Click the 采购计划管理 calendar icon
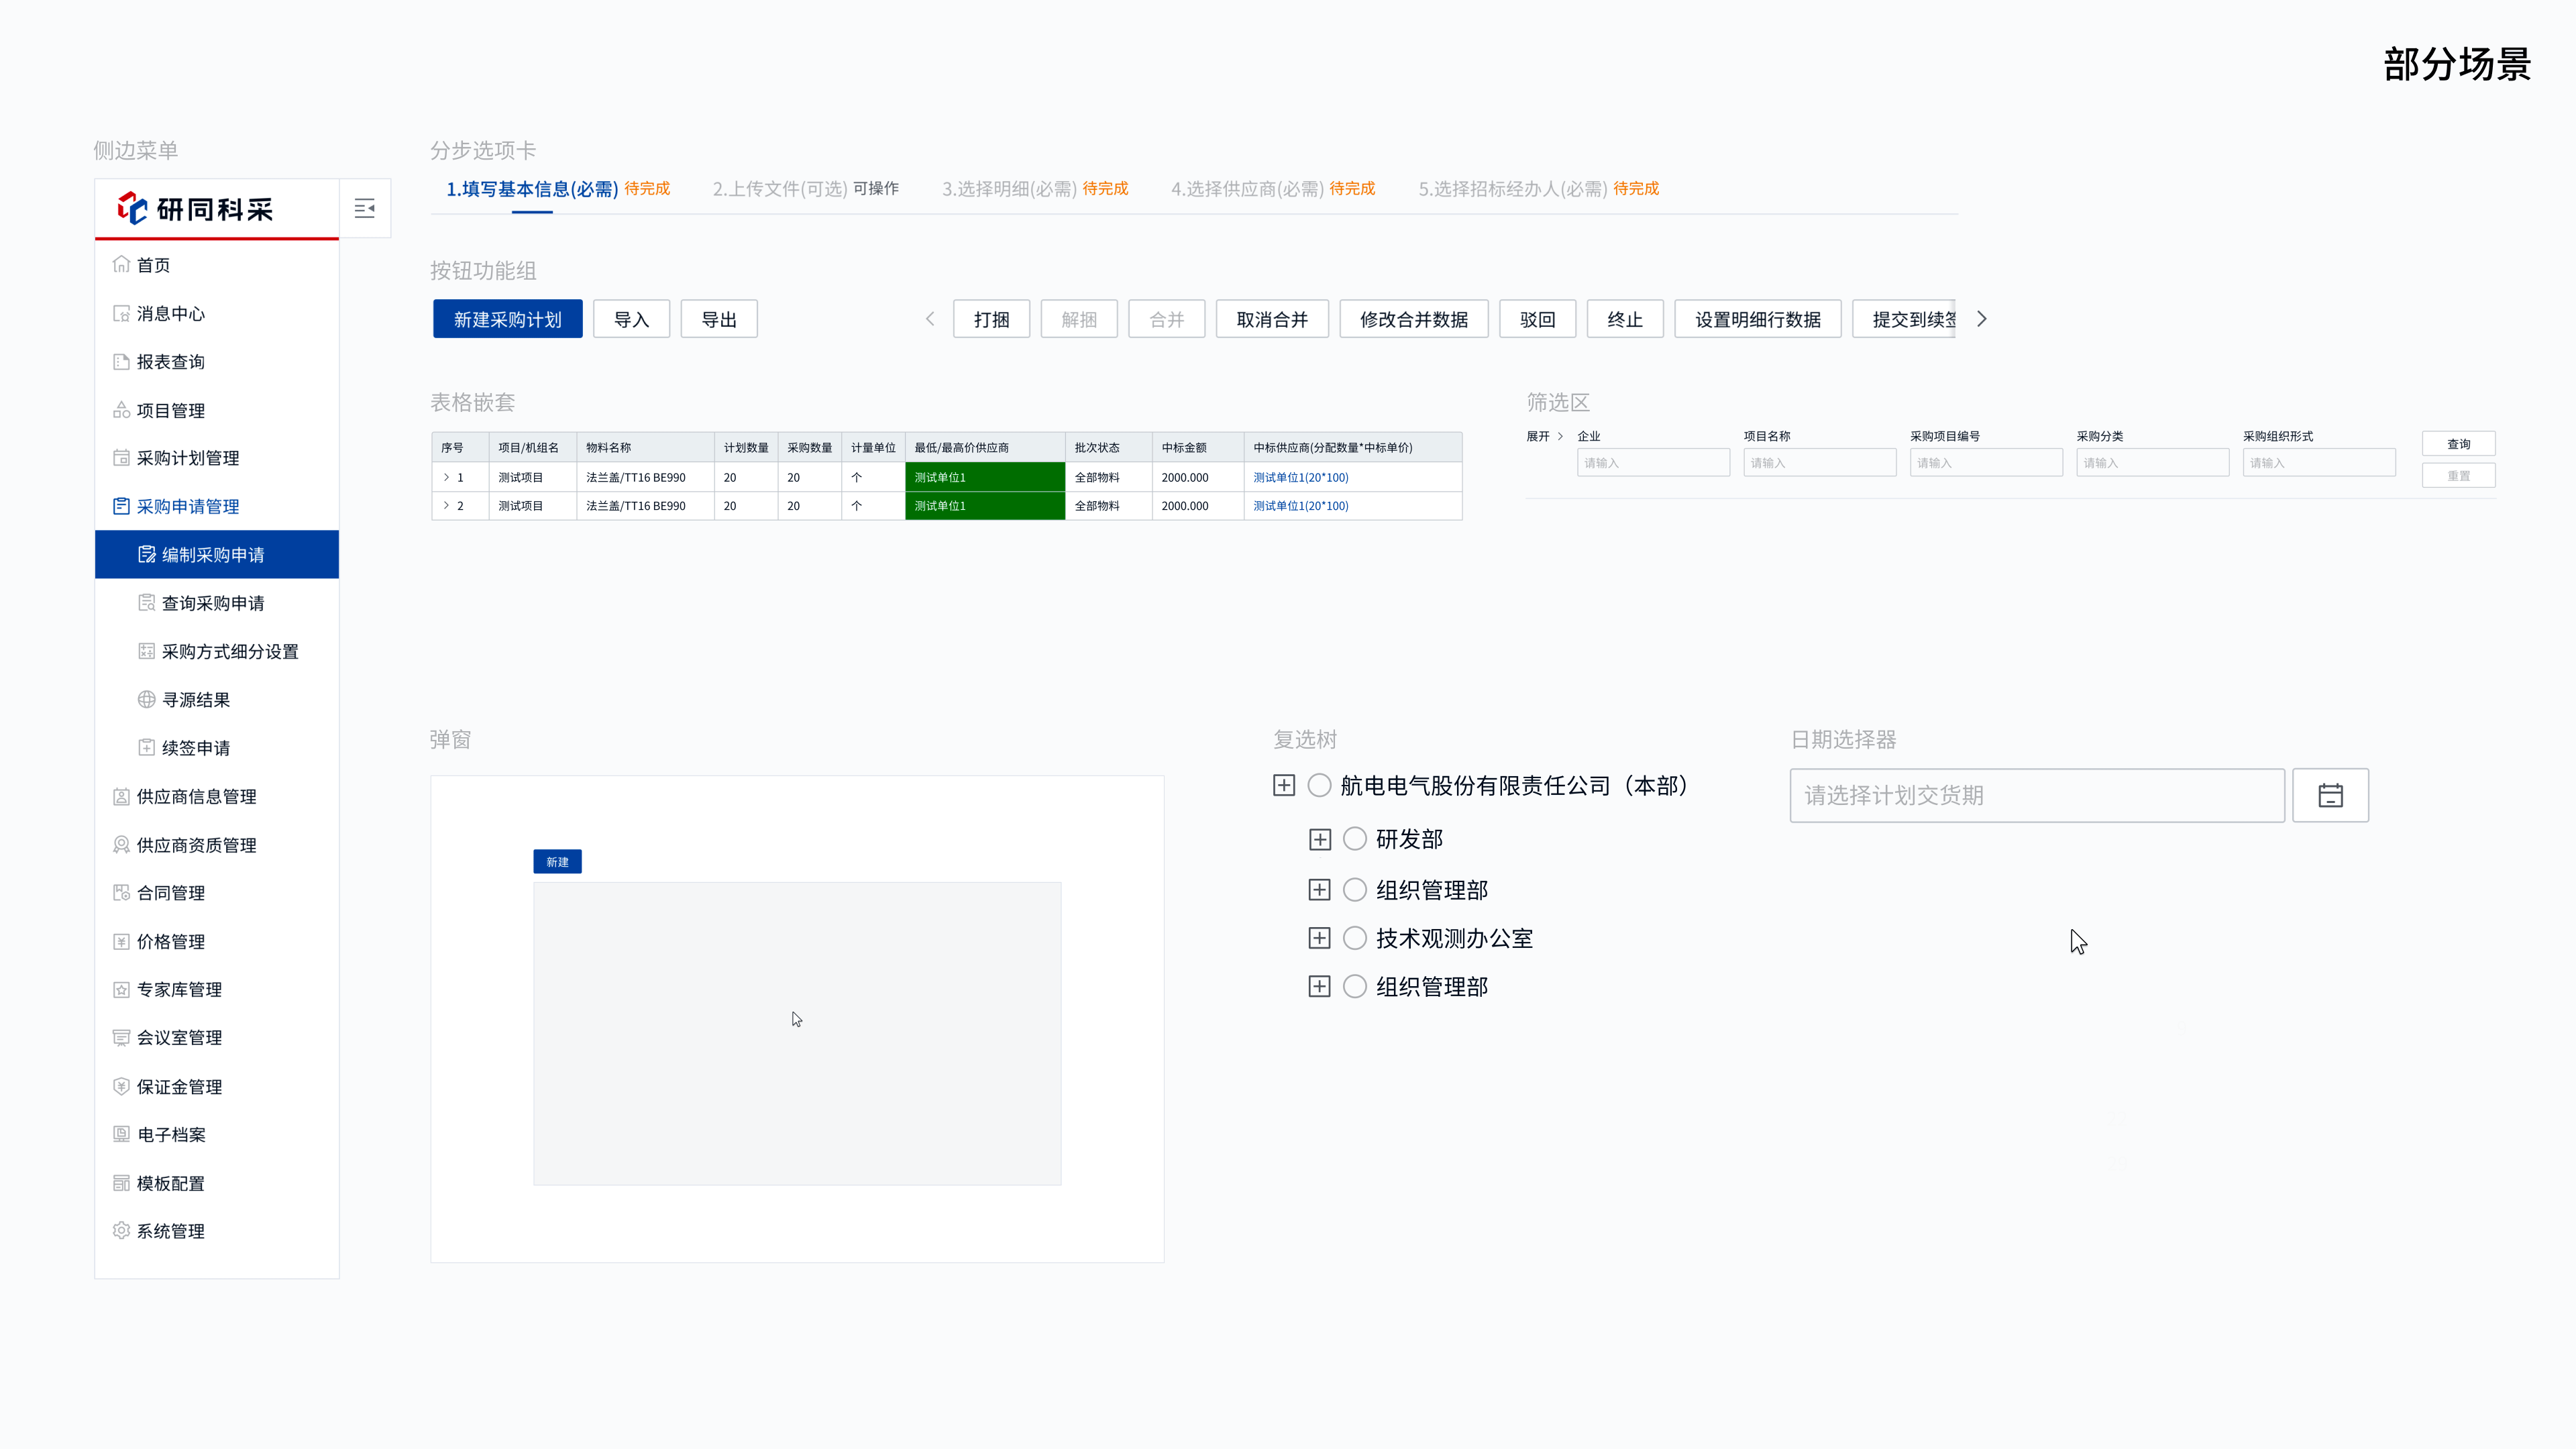This screenshot has height=1449, width=2576. click(x=121, y=458)
